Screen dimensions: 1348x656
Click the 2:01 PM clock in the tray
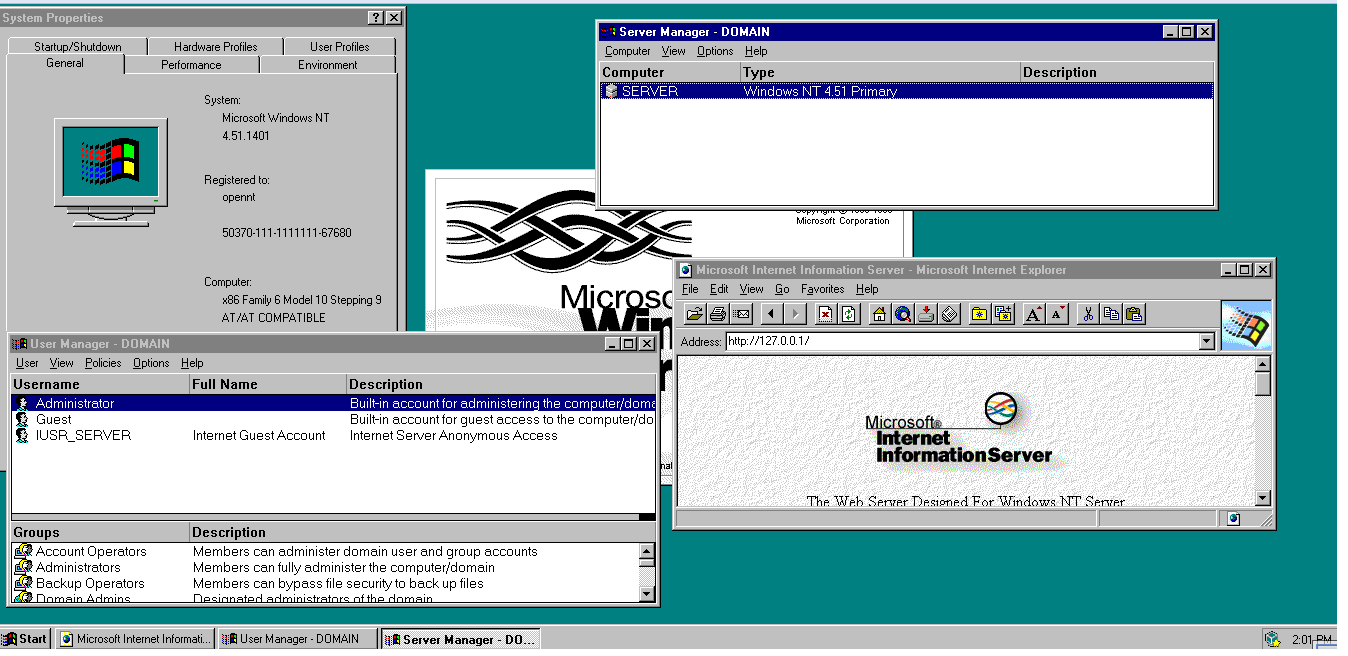pyautogui.click(x=1310, y=639)
